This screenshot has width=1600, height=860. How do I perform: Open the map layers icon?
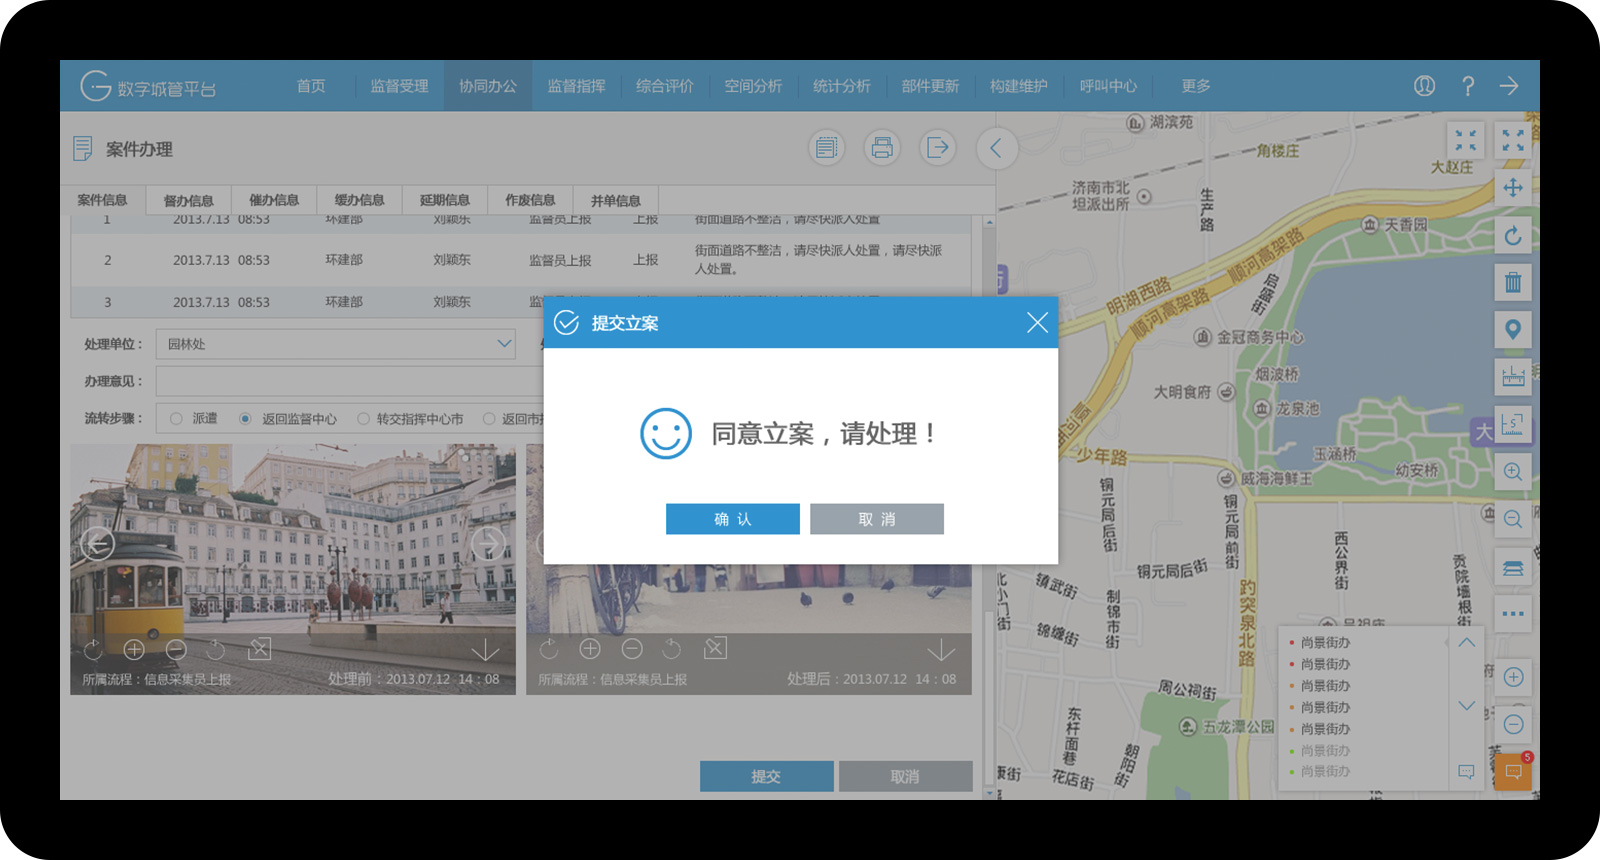[1513, 567]
